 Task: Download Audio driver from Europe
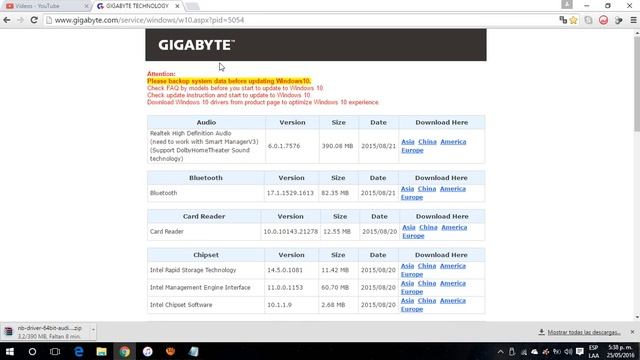pyautogui.click(x=412, y=150)
